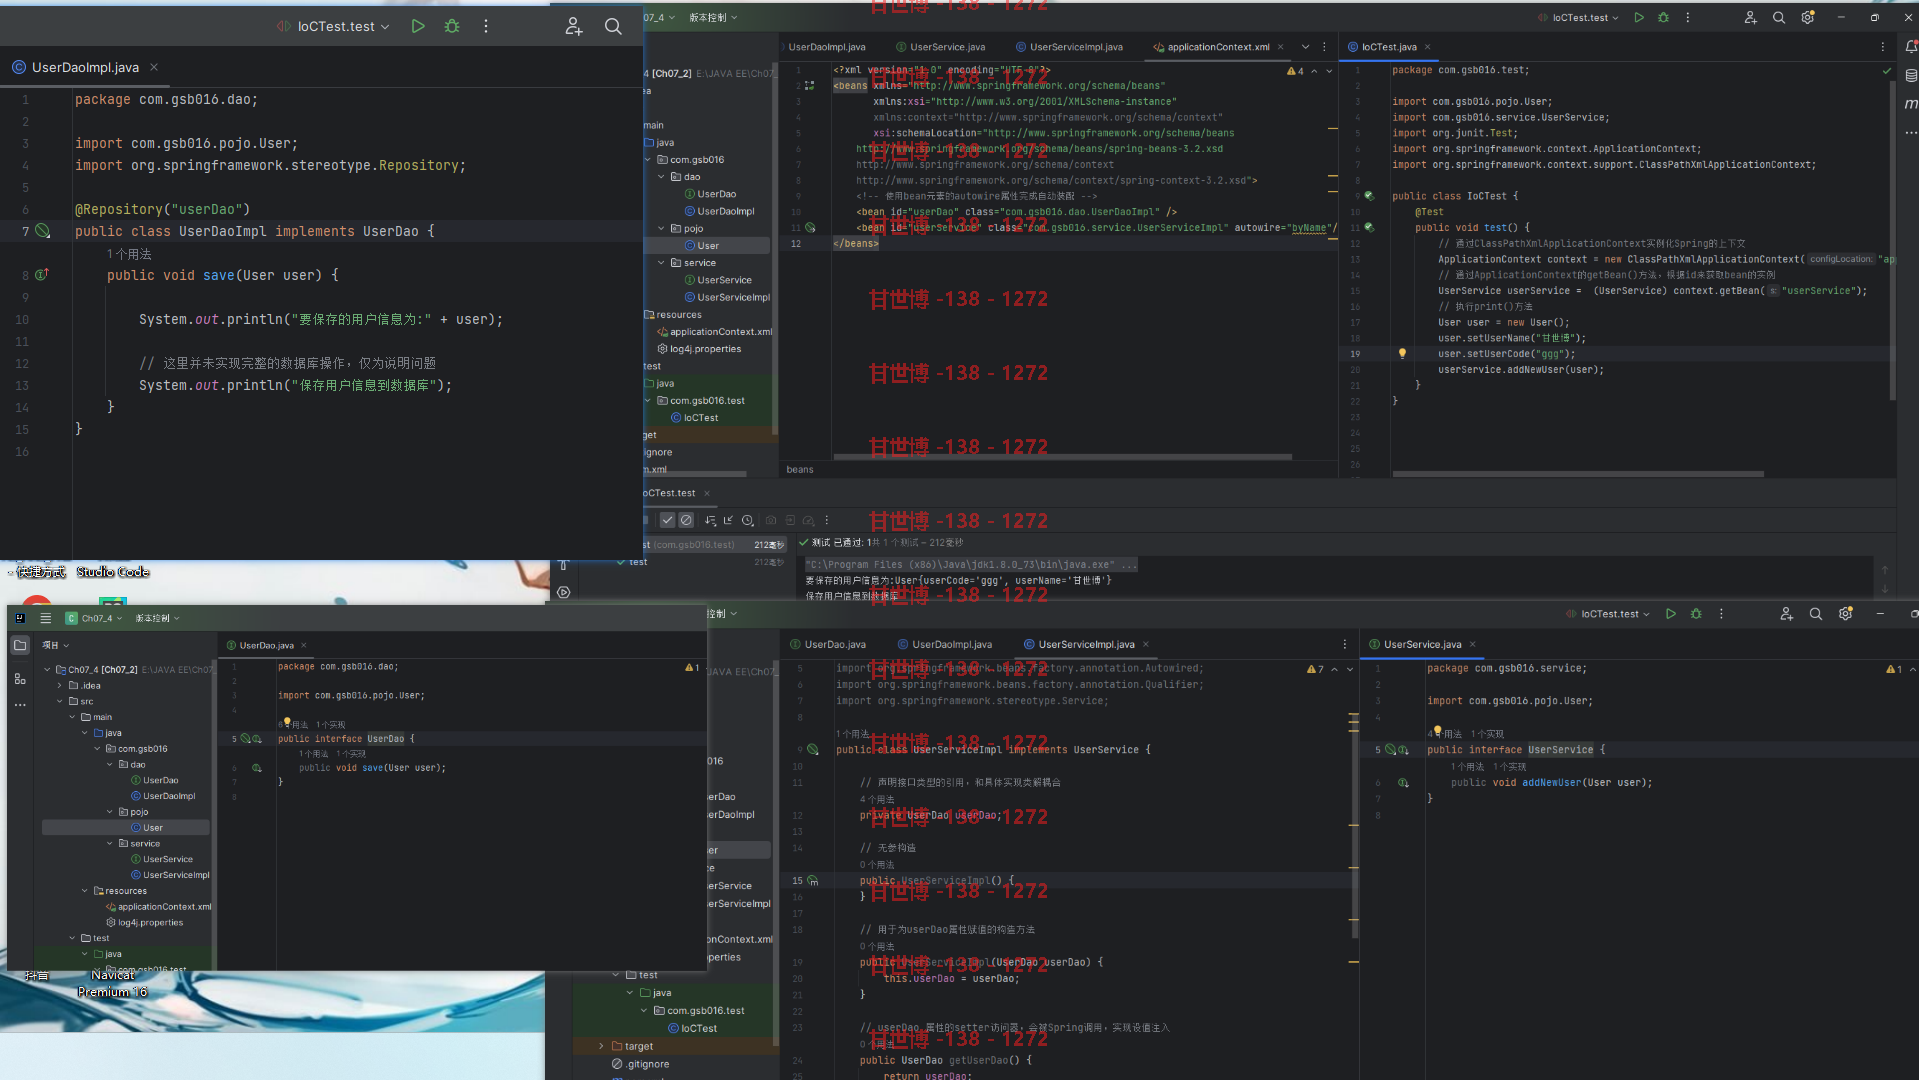
Task: Open IoCTest.test run configuration dropdown top-left window
Action: (333, 26)
